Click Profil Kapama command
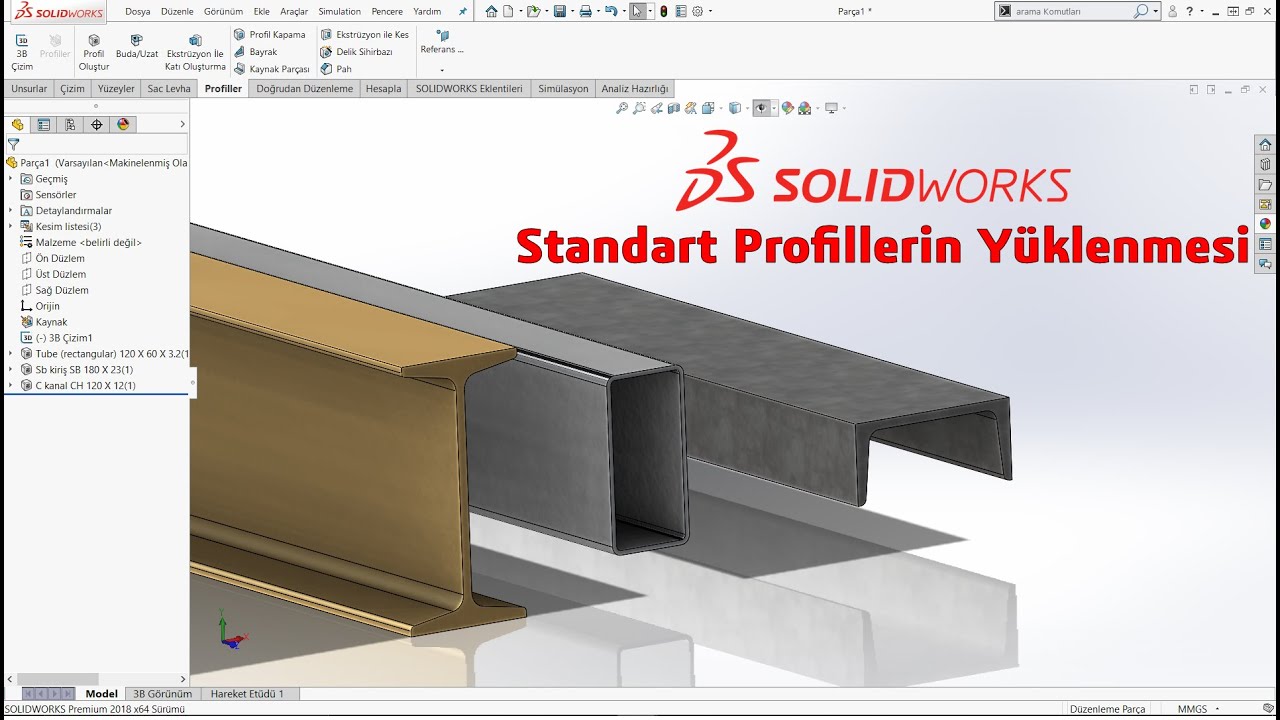The image size is (1280, 720). [270, 35]
